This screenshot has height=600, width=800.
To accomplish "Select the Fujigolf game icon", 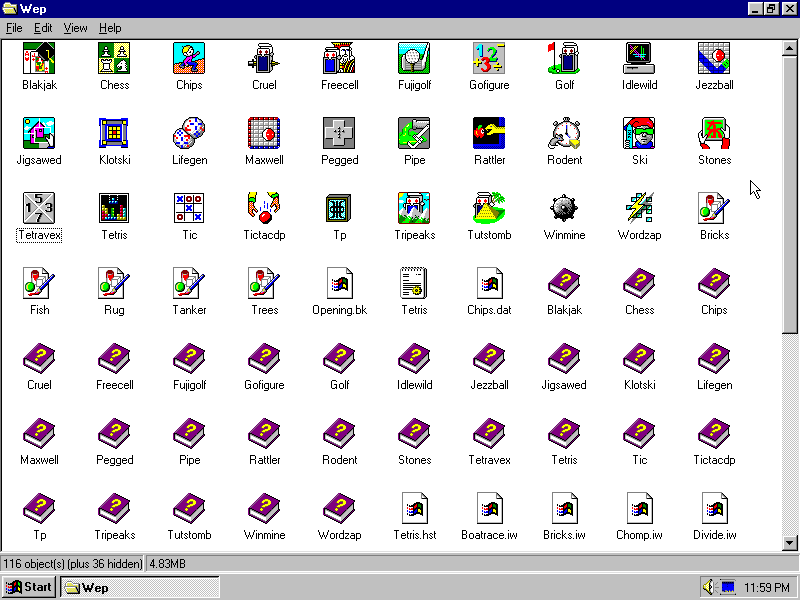I will pos(414,58).
